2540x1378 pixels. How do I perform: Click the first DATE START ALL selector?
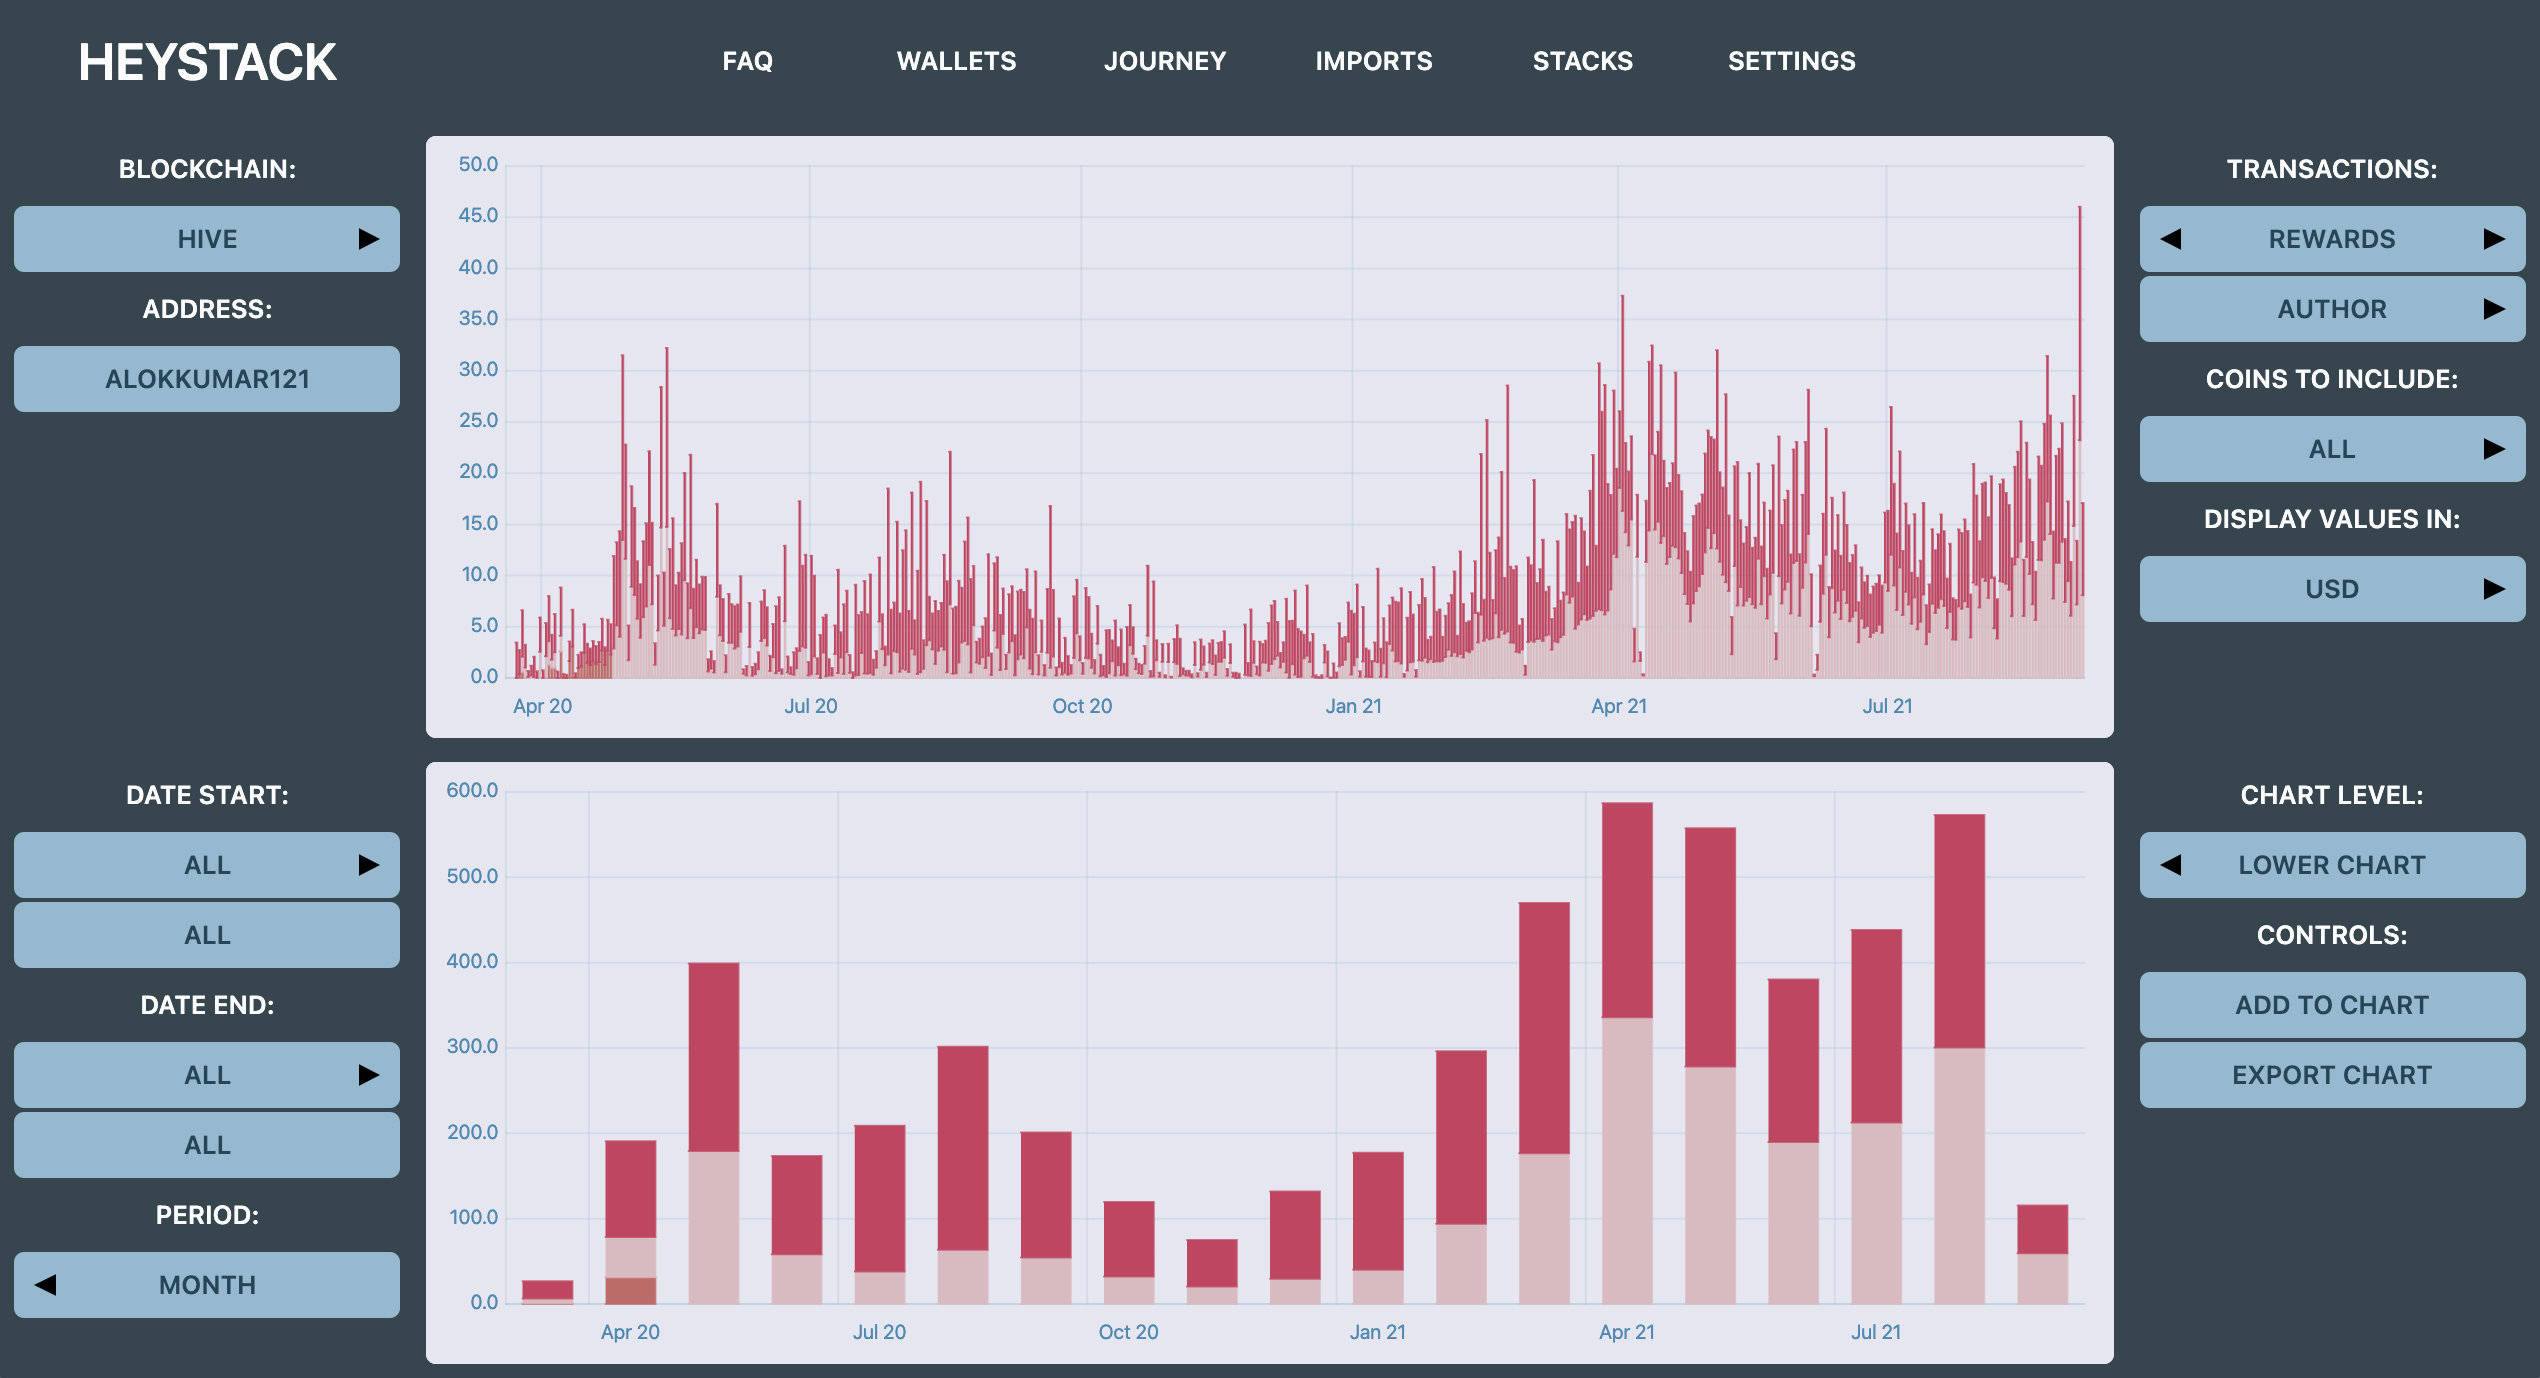[207, 865]
